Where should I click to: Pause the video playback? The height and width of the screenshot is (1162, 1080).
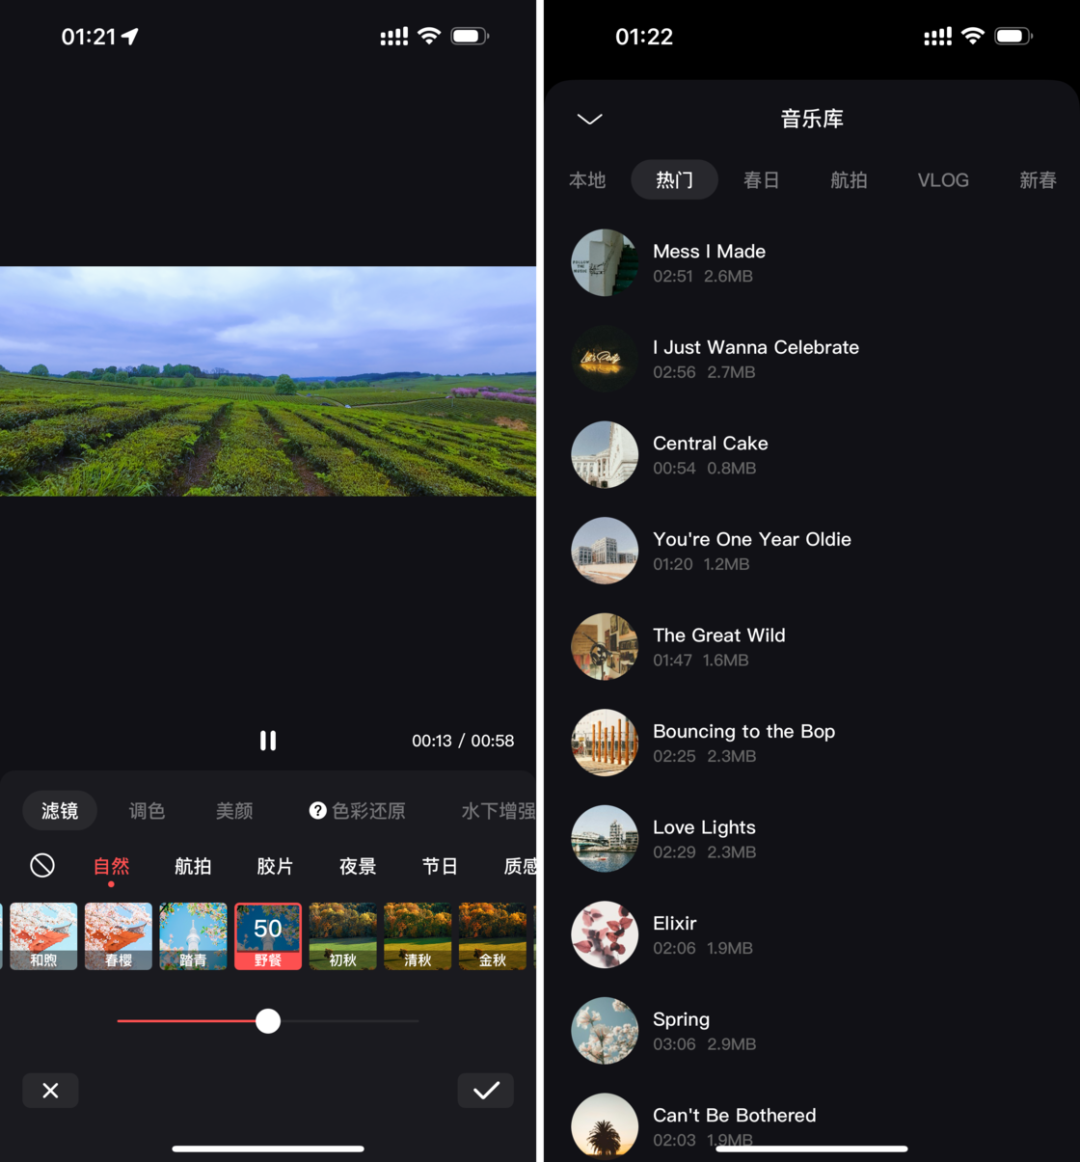tap(268, 740)
